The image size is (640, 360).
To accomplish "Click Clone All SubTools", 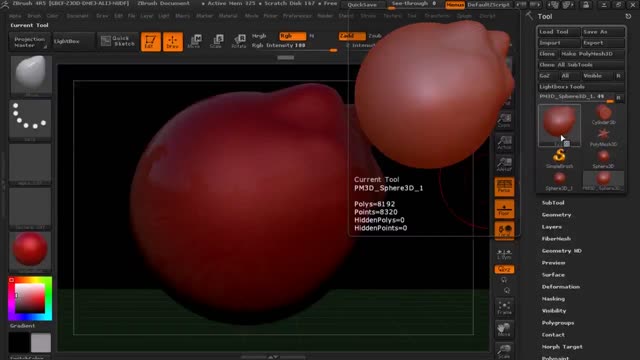I will [581, 65].
